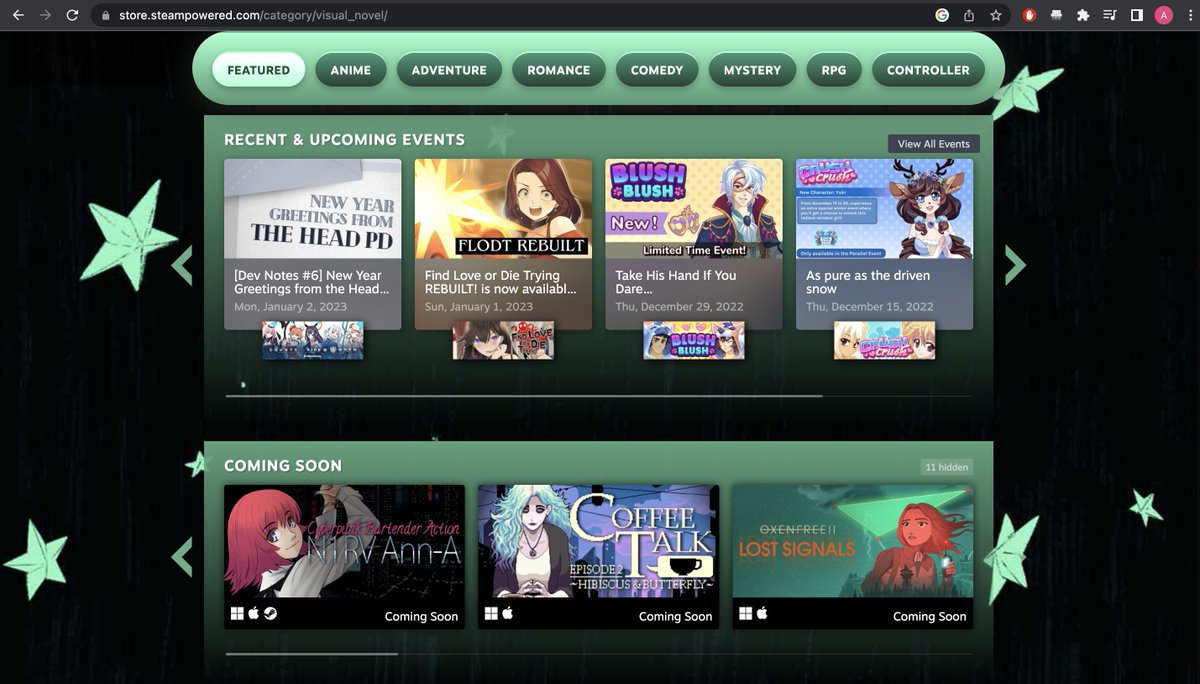
Task: Select the Mystery tab
Action: (752, 70)
